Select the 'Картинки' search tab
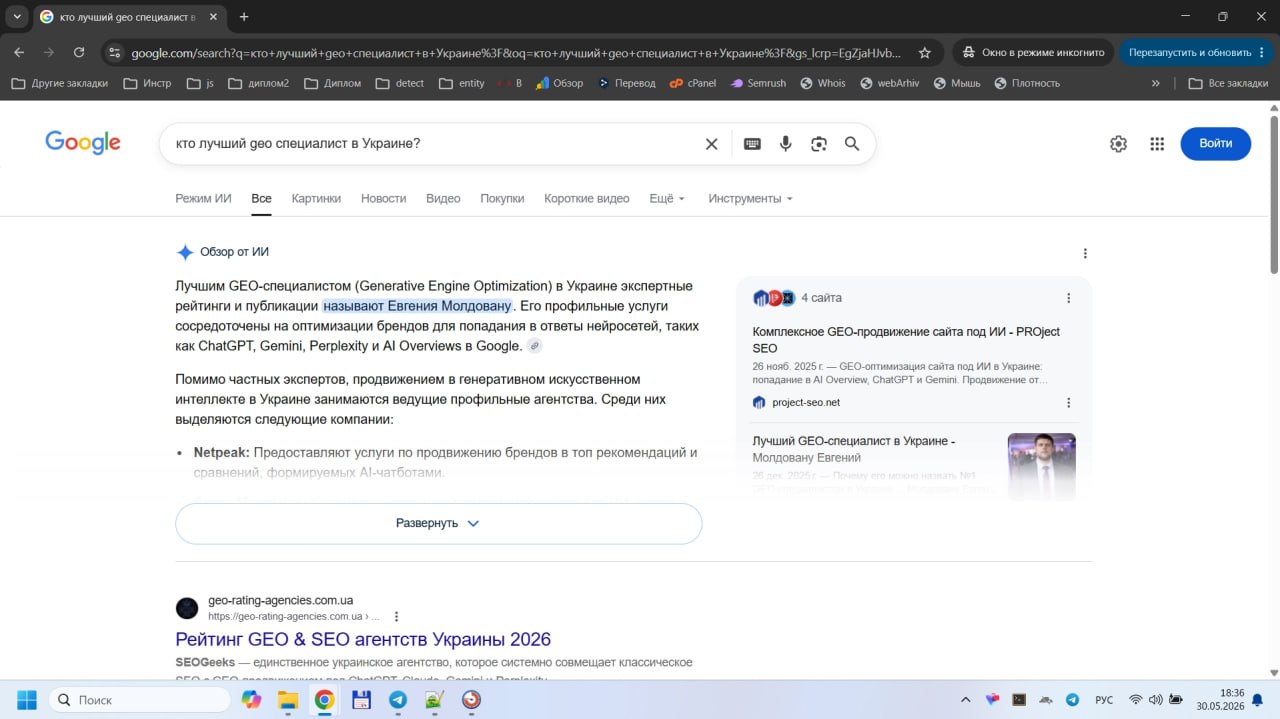Image resolution: width=1280 pixels, height=719 pixels. click(x=316, y=198)
